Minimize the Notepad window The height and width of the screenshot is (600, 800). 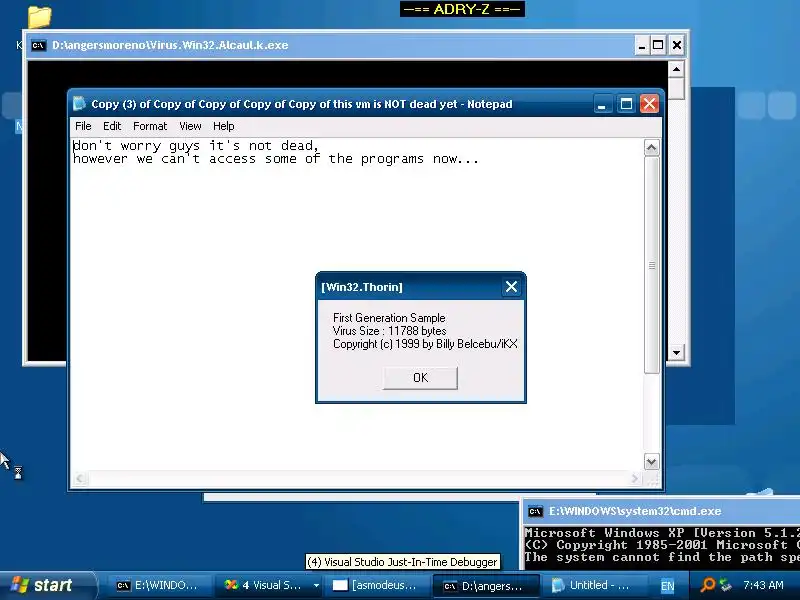602,104
